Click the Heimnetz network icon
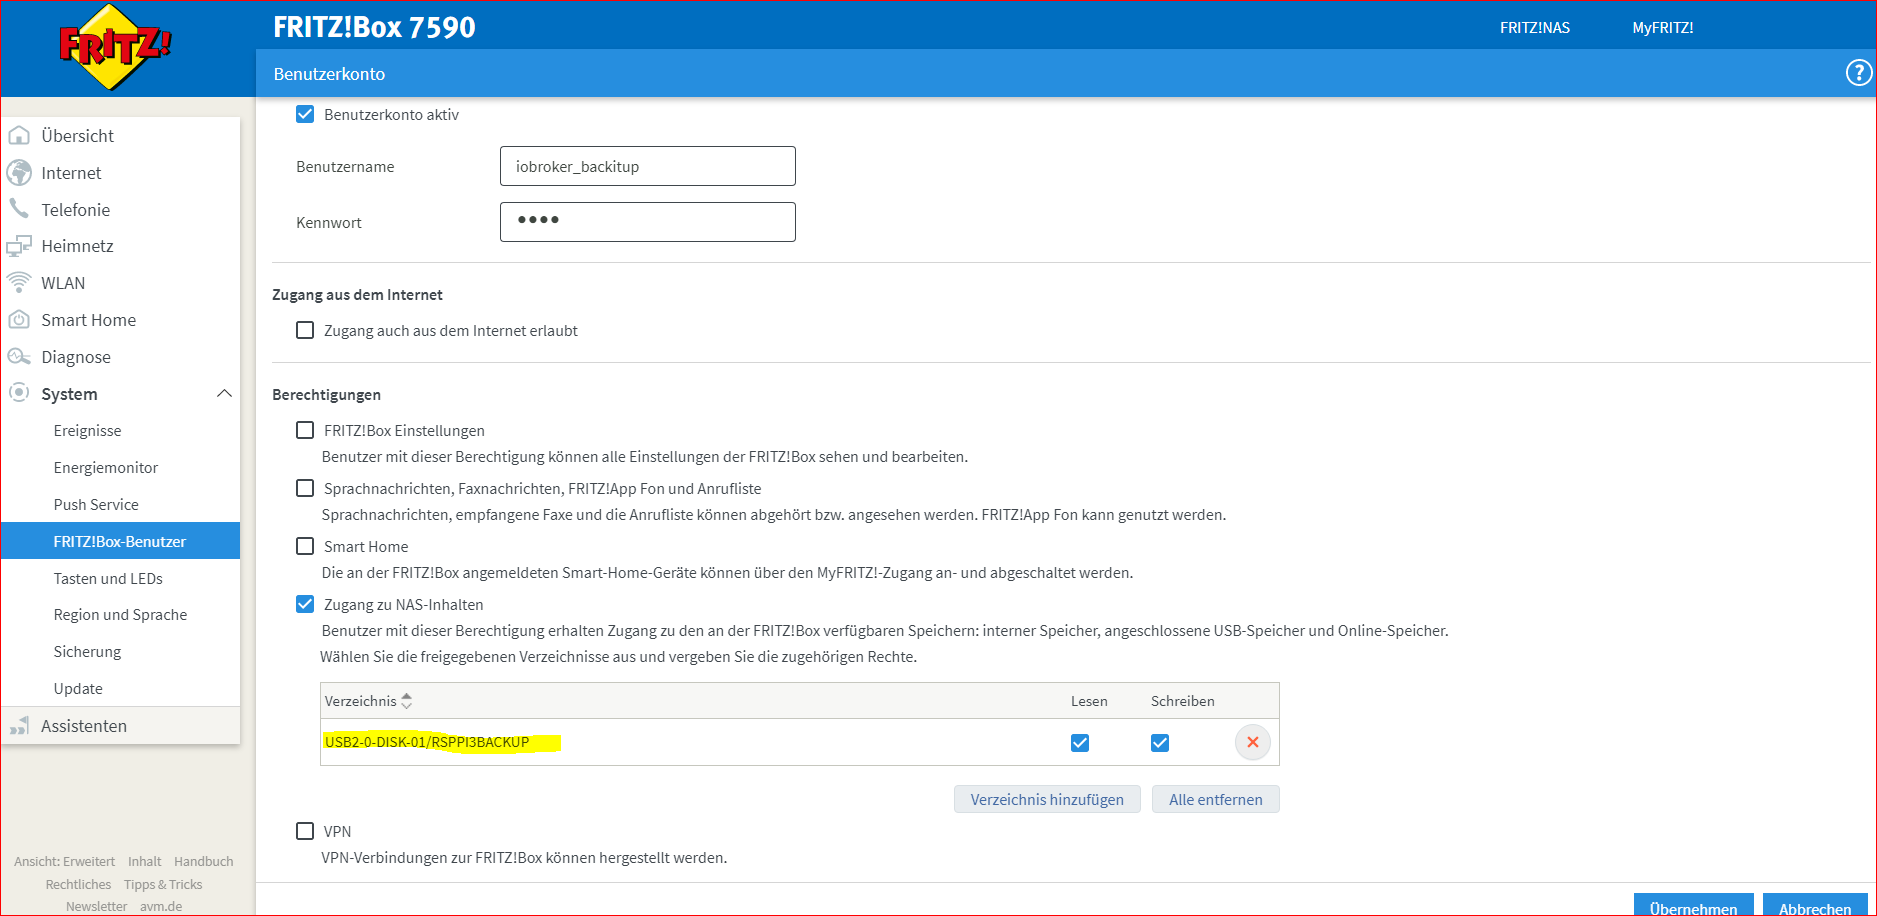1877x916 pixels. point(19,246)
